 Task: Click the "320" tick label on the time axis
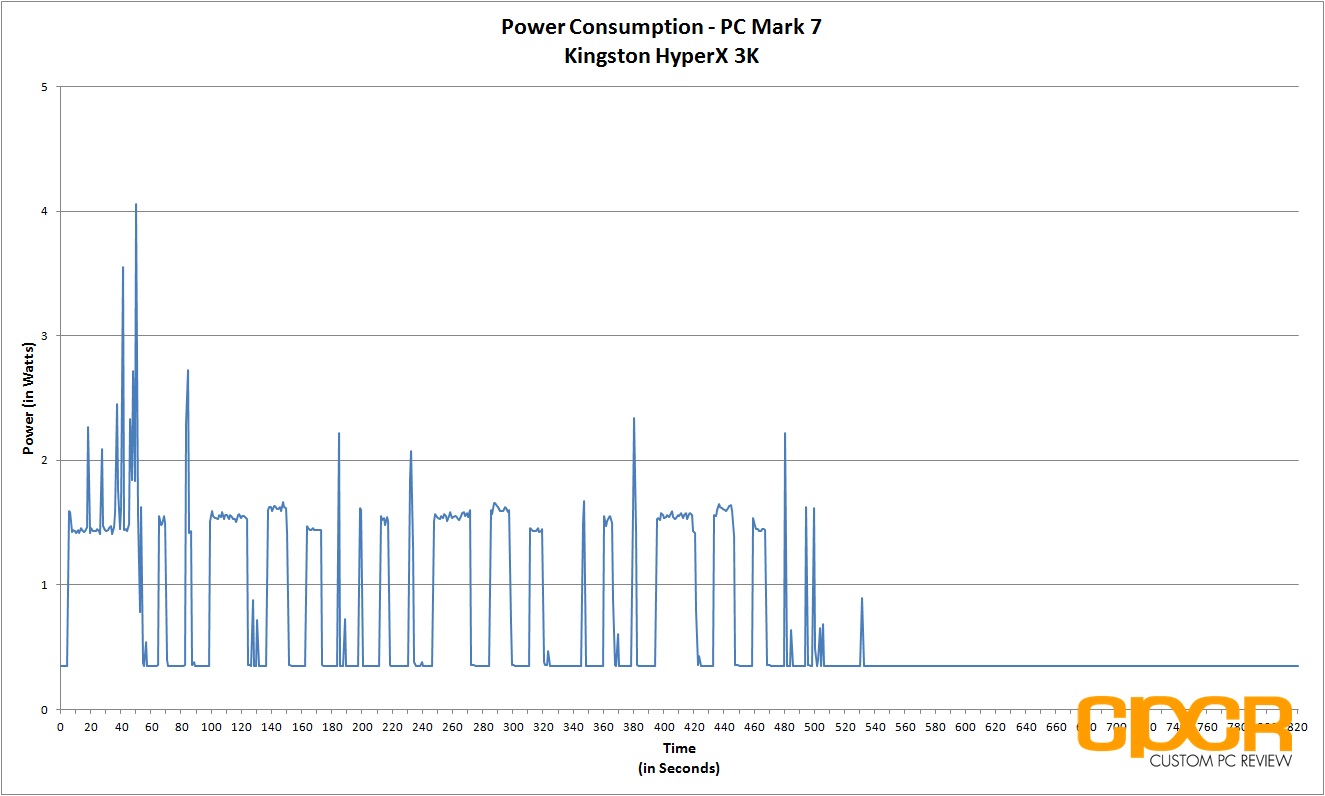pos(543,727)
